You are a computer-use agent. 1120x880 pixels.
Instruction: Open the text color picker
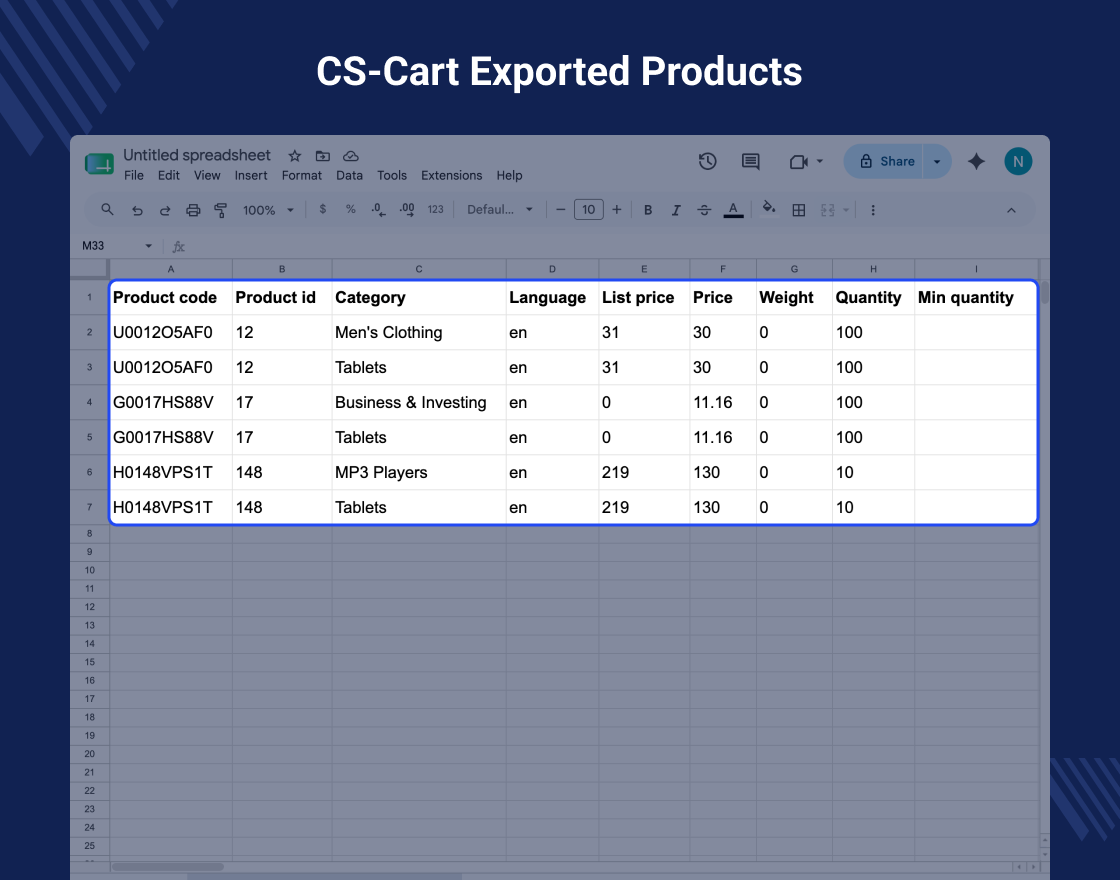coord(733,210)
